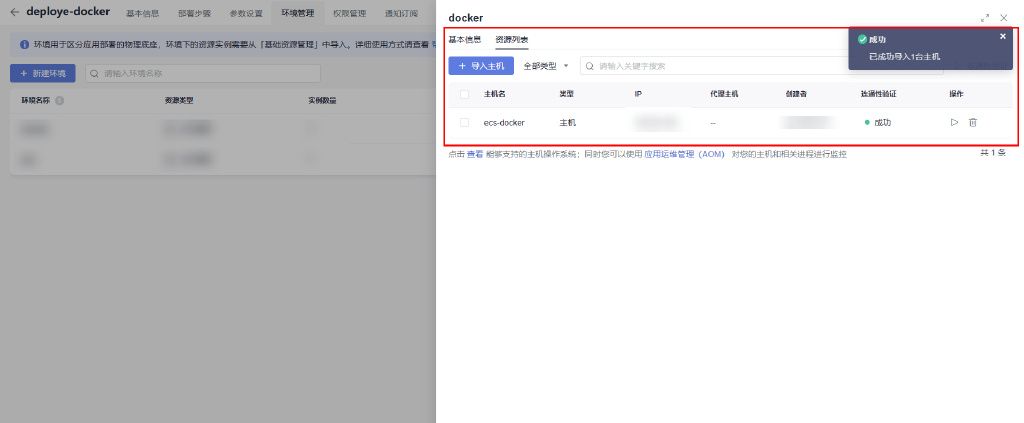Close the docker side panel
The image size is (1024, 423).
click(1004, 18)
